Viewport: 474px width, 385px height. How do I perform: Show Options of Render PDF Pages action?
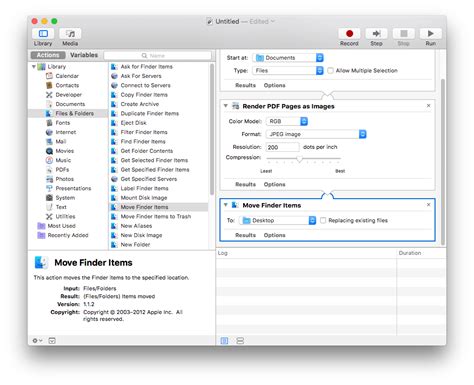[275, 184]
